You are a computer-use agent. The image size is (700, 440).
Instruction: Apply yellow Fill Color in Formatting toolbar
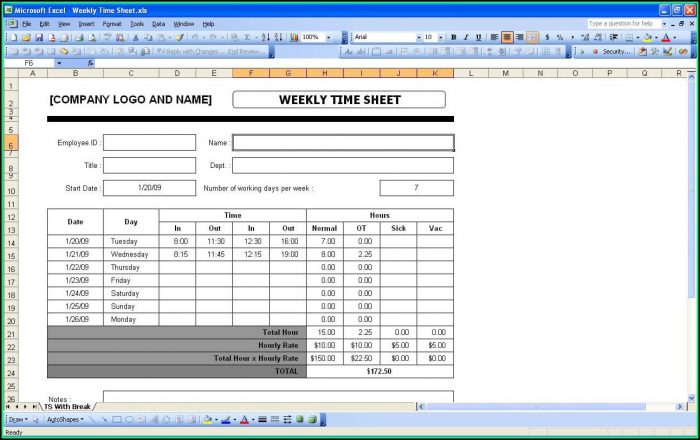pyautogui.click(x=648, y=37)
